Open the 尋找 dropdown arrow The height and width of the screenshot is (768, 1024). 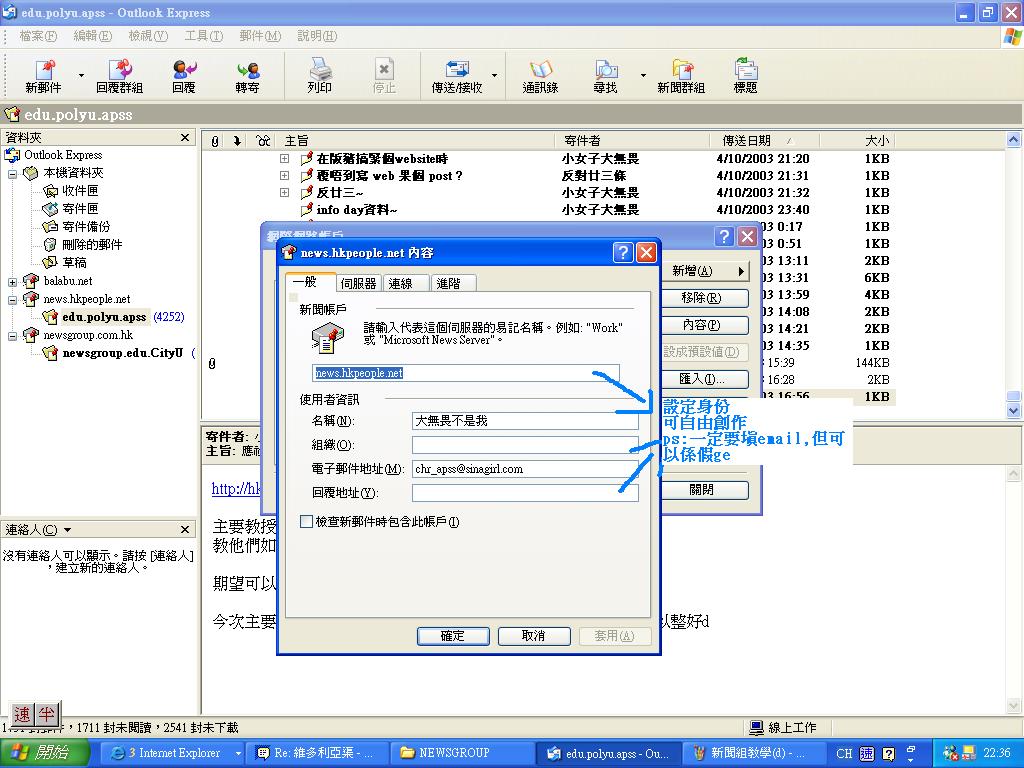point(643,76)
